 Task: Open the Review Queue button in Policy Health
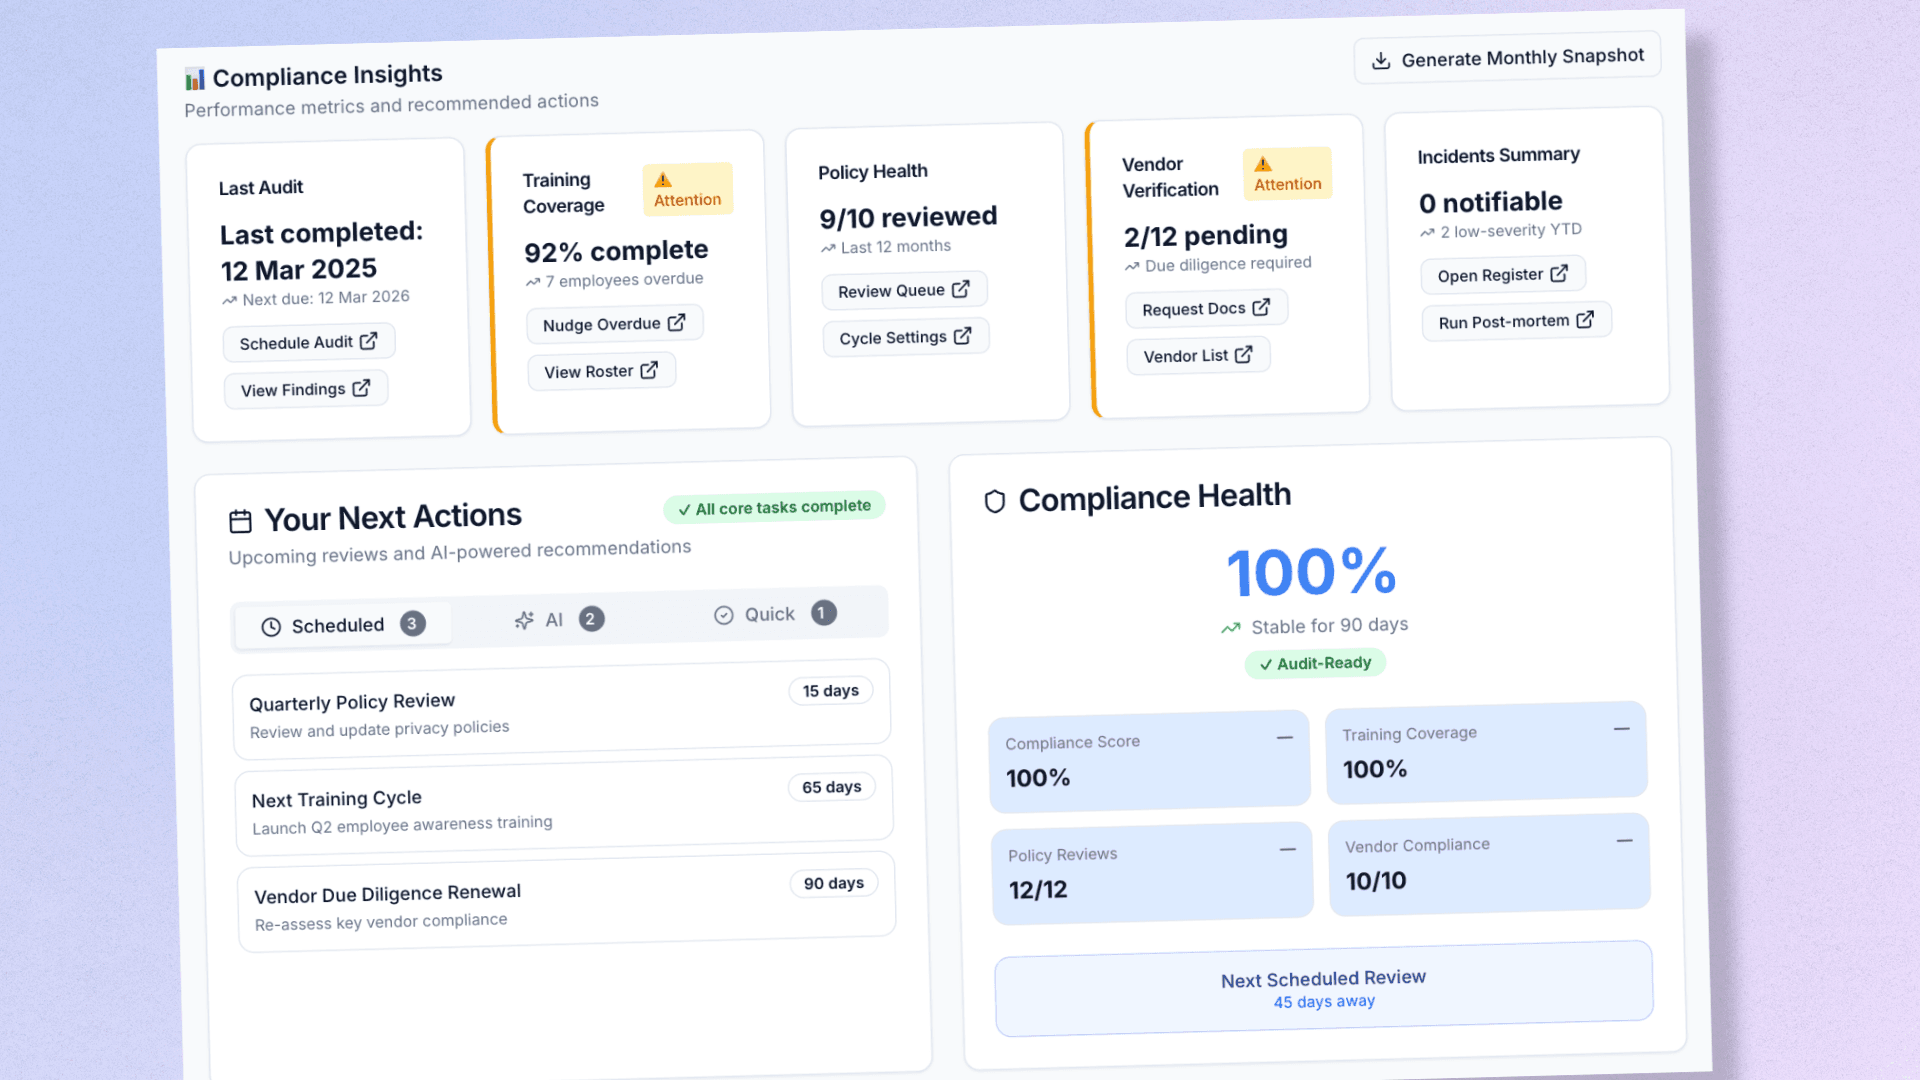click(x=903, y=290)
